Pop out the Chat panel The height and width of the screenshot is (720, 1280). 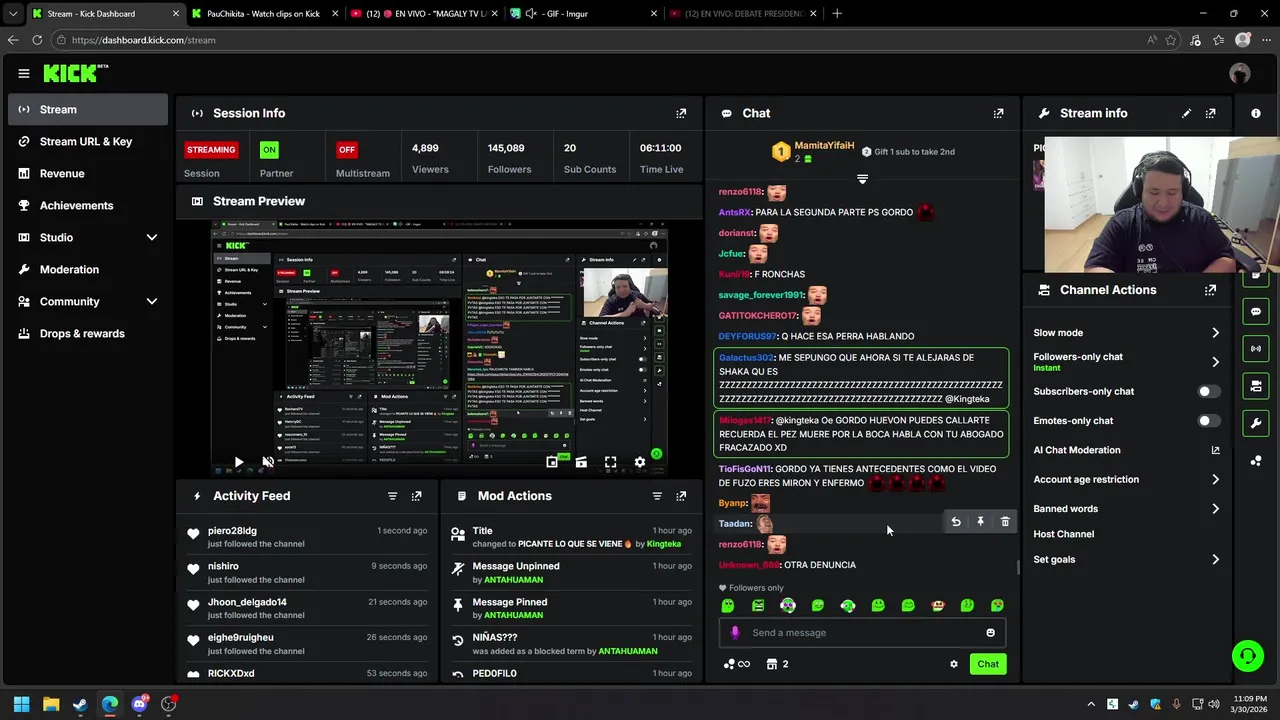(x=998, y=113)
